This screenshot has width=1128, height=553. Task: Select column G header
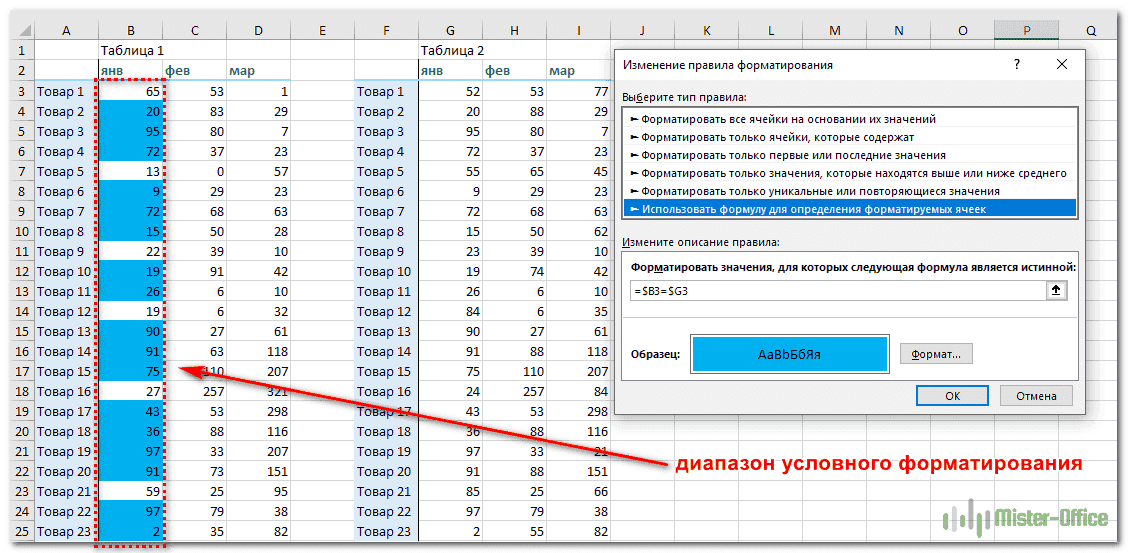point(450,31)
